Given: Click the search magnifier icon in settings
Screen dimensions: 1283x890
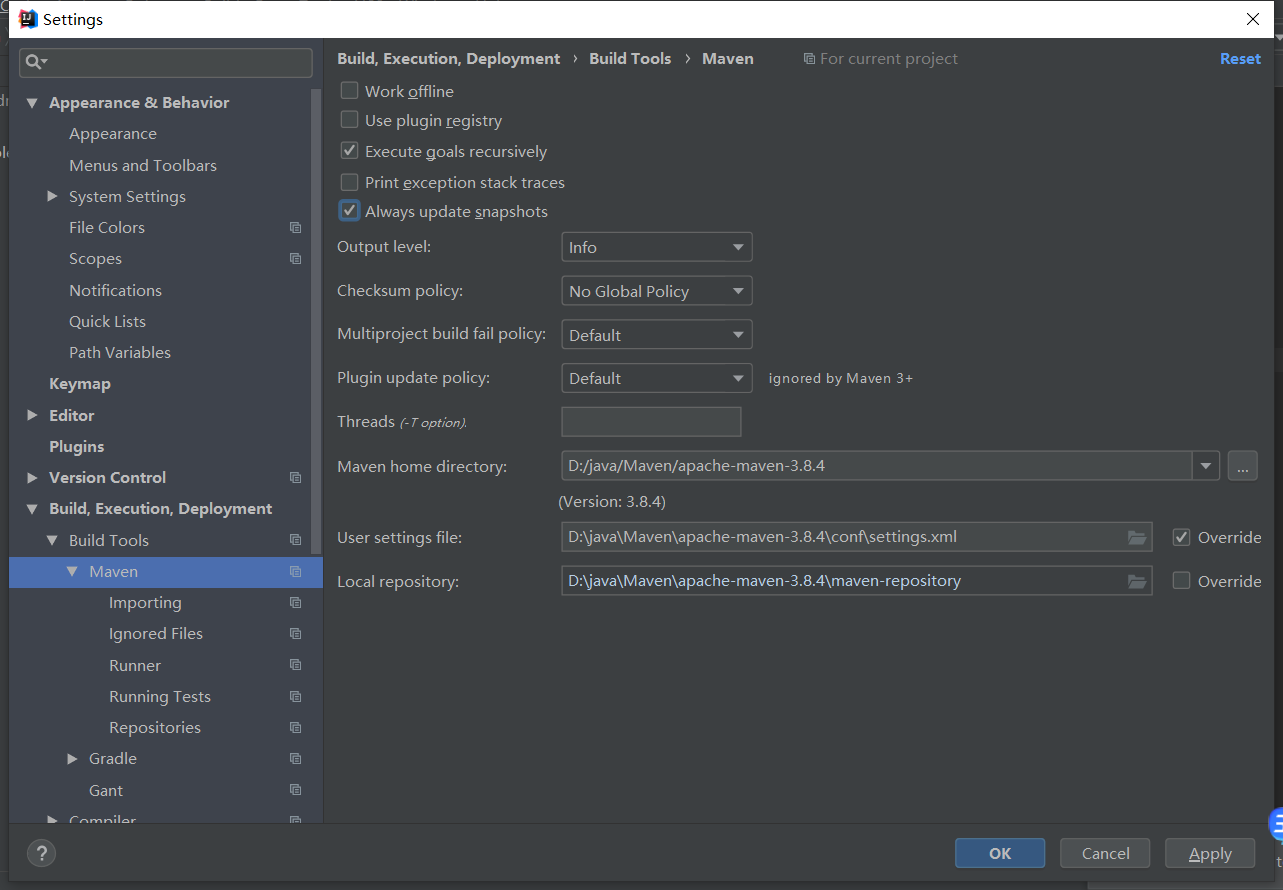Looking at the screenshot, I should pos(36,62).
